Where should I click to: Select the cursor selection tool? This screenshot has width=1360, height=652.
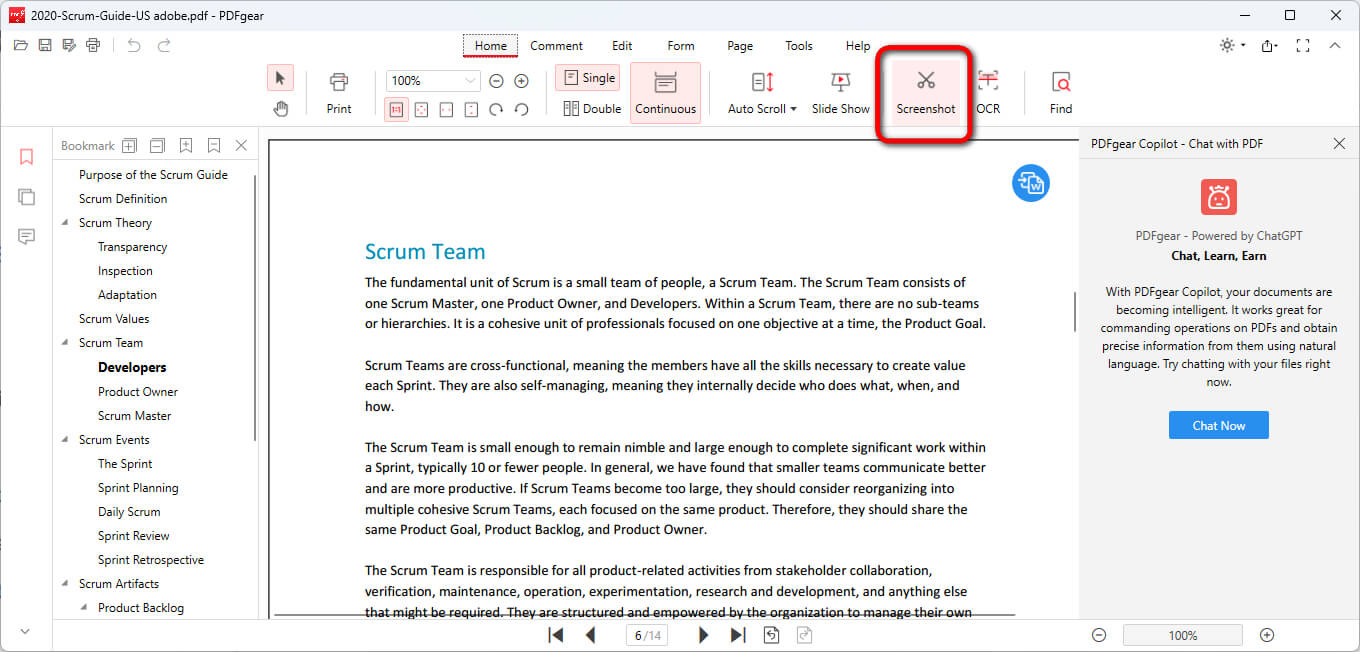(280, 77)
